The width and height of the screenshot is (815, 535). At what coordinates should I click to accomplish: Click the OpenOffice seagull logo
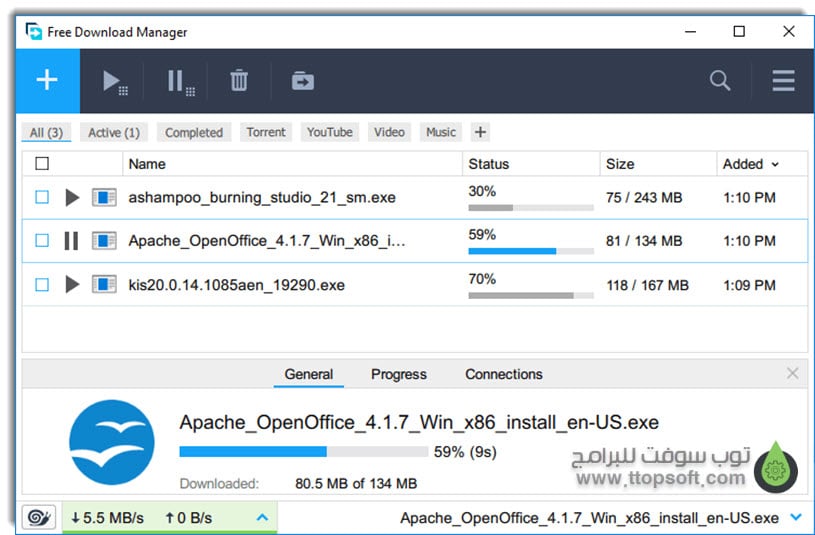(x=112, y=442)
